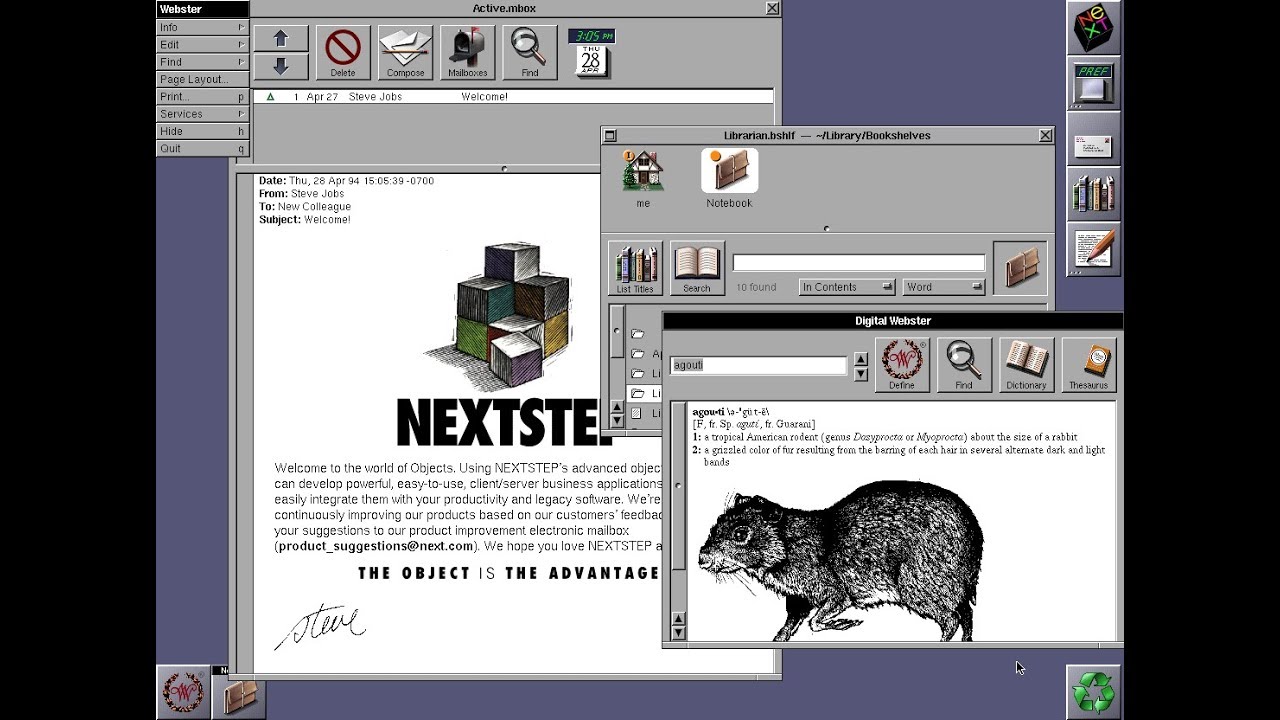Screen dimensions: 1280x720
Task: Click the Webster app icon at the bottom left
Action: pyautogui.click(x=183, y=692)
